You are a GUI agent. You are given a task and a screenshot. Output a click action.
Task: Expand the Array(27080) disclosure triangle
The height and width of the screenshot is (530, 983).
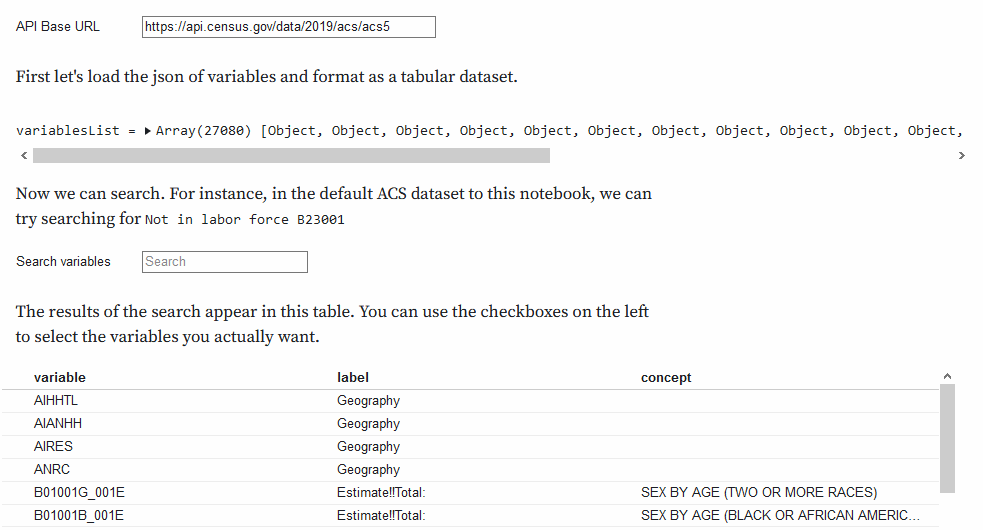tap(147, 131)
